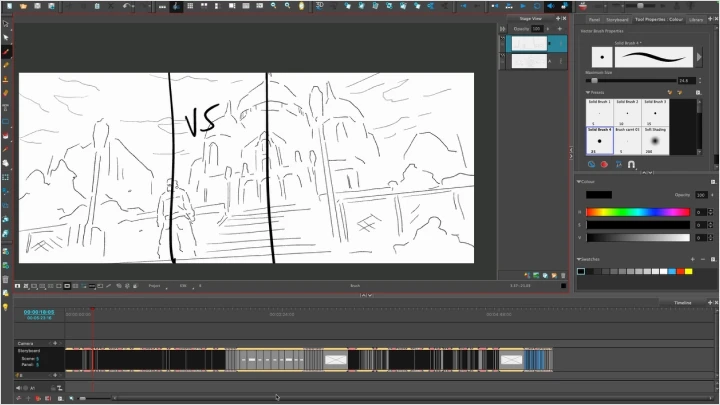Select the Brush tool in left toolbar
The width and height of the screenshot is (720, 405).
coord(6,52)
